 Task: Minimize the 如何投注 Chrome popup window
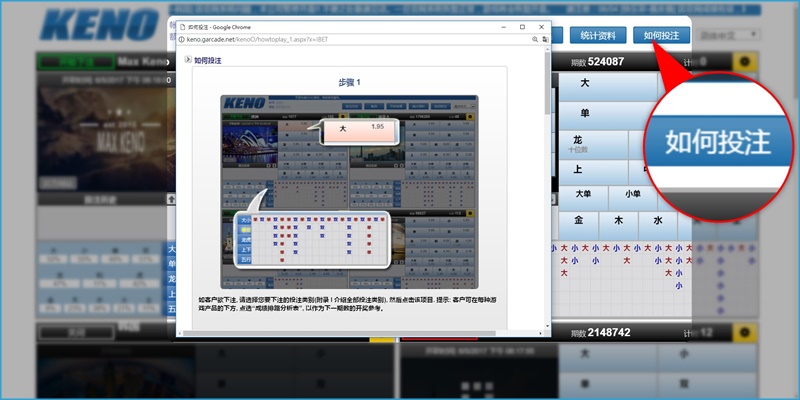[x=504, y=27]
